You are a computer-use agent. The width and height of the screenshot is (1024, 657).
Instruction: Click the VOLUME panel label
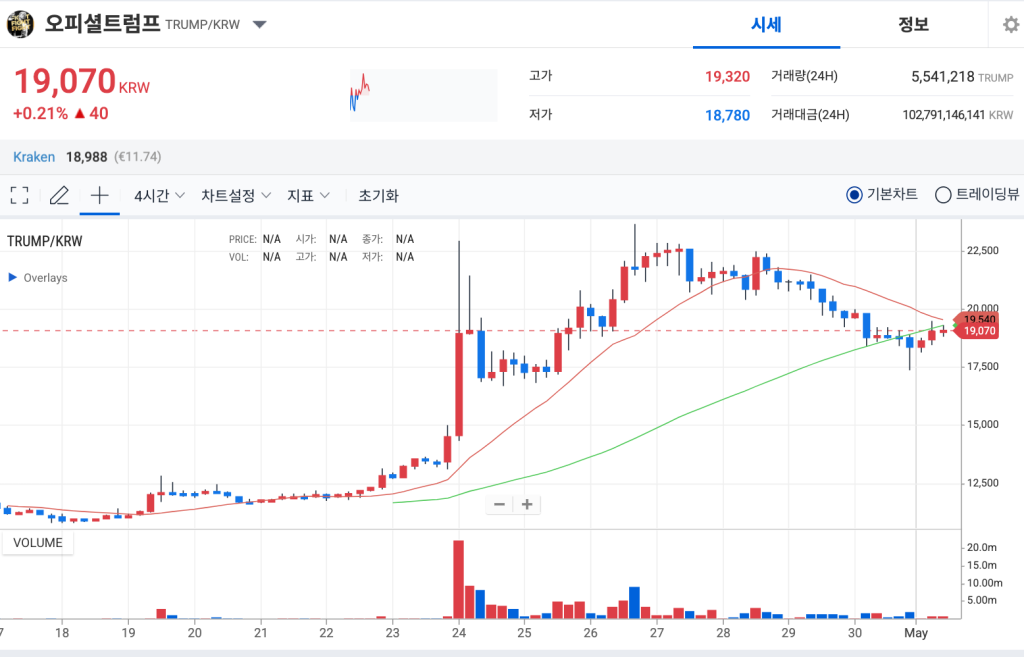coord(38,543)
